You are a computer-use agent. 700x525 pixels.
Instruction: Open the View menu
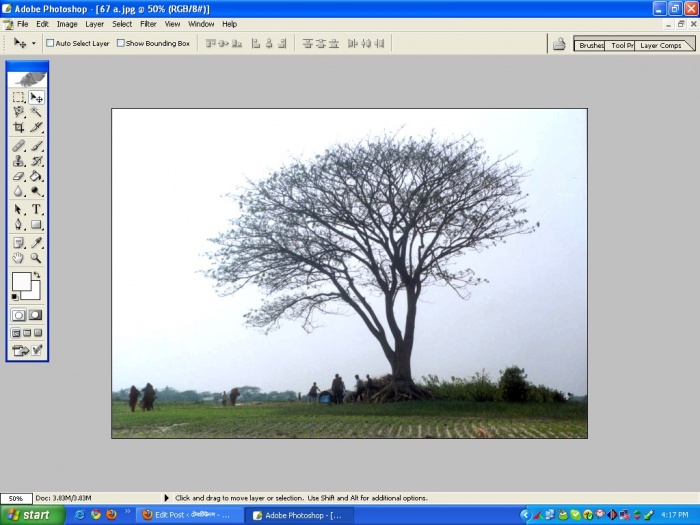pyautogui.click(x=172, y=24)
